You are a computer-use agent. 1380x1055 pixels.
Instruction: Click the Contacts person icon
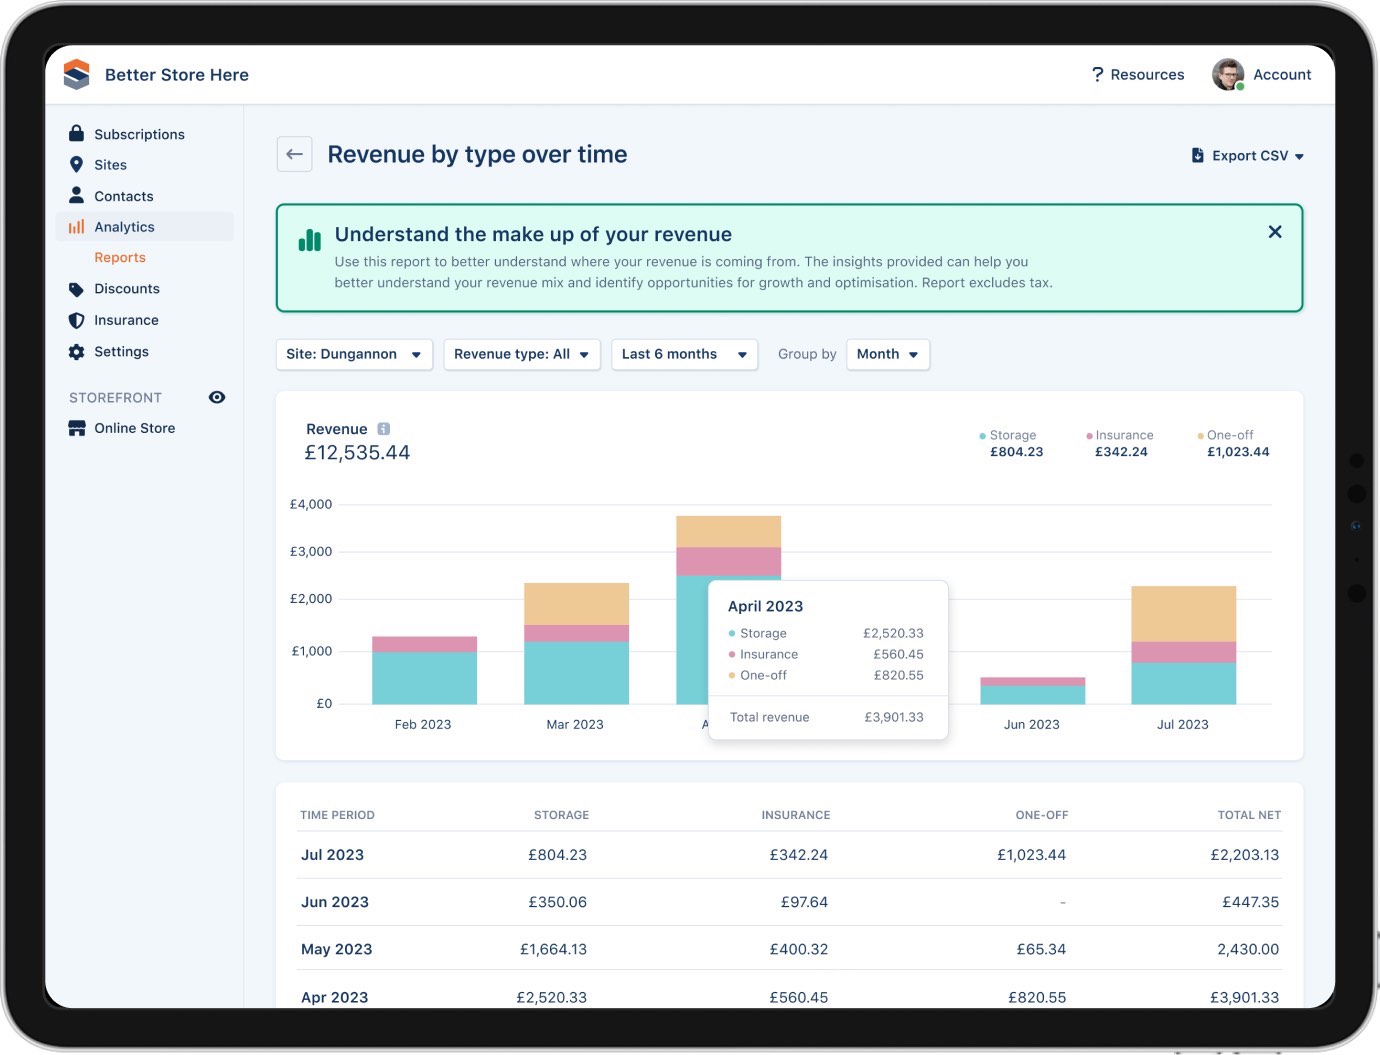tap(76, 195)
